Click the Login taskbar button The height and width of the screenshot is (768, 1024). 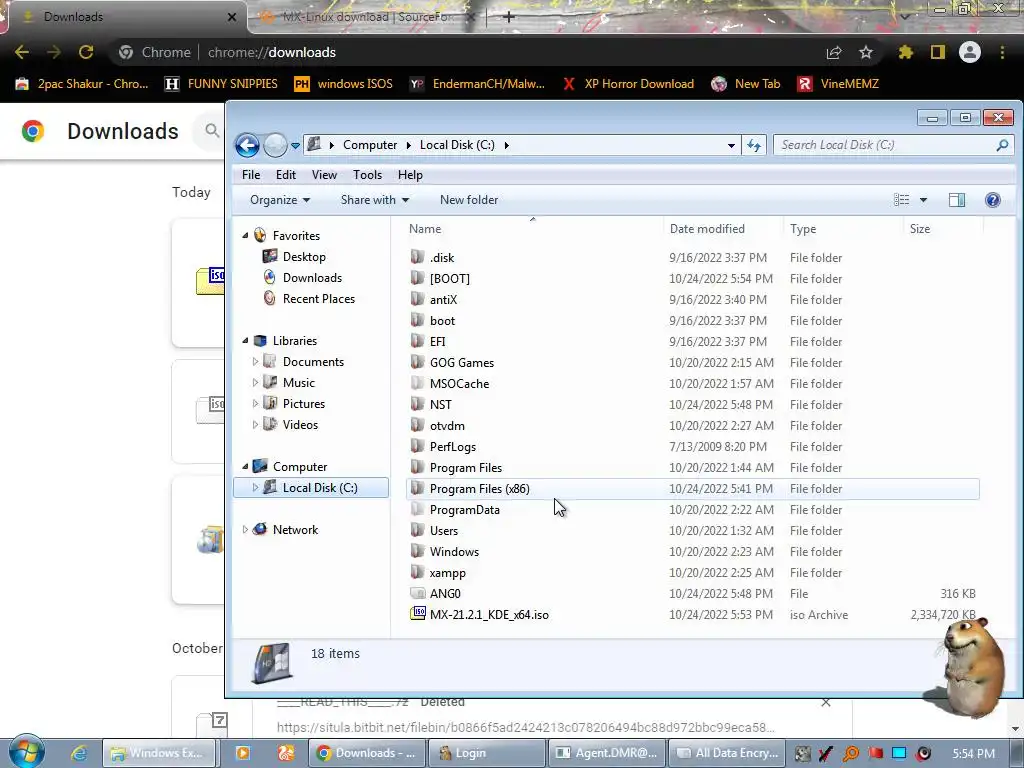487,753
